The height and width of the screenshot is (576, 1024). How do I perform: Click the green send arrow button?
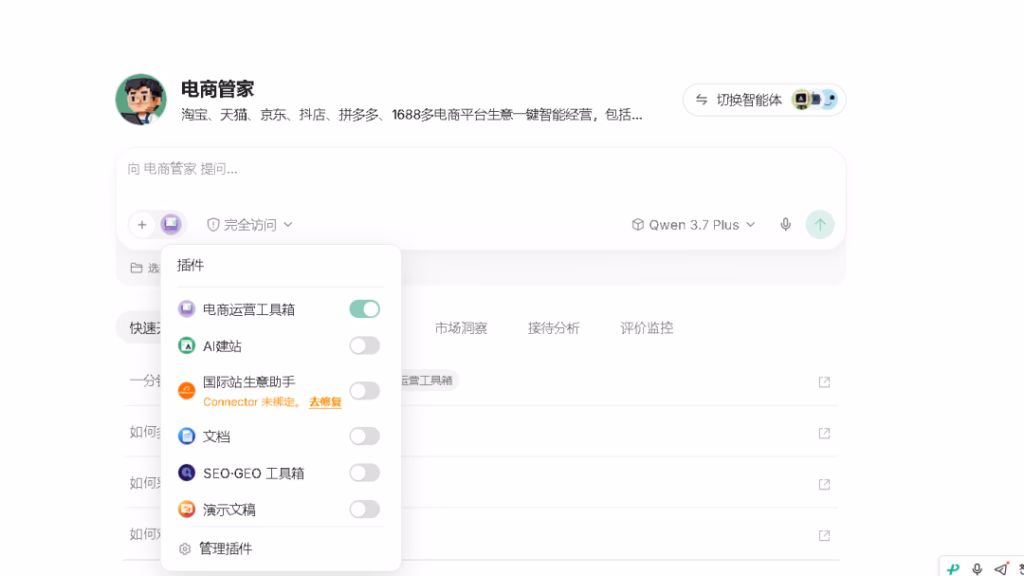pyautogui.click(x=820, y=225)
